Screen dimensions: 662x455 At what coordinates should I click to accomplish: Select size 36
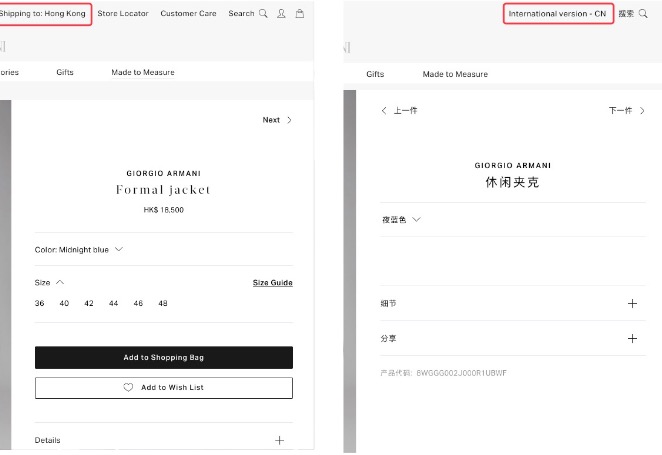tap(40, 303)
